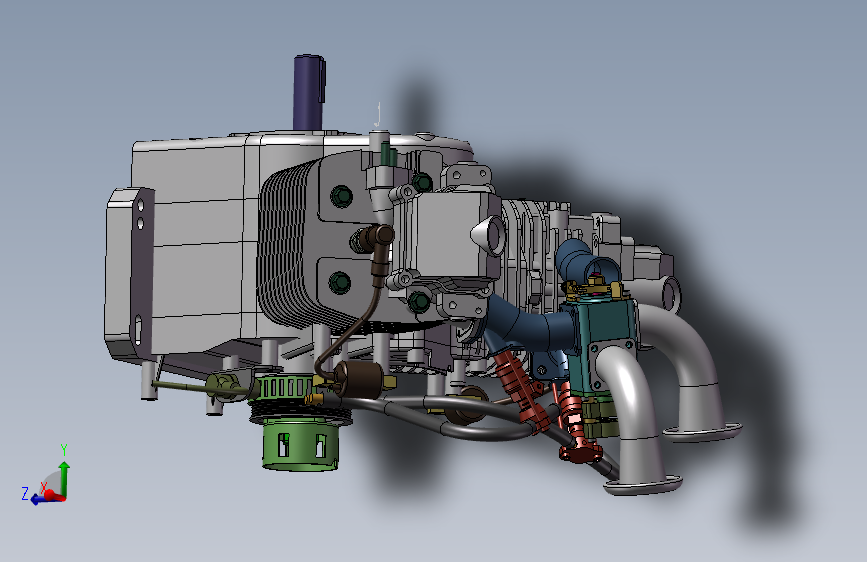Click the green Y axis of the triad

(64, 479)
